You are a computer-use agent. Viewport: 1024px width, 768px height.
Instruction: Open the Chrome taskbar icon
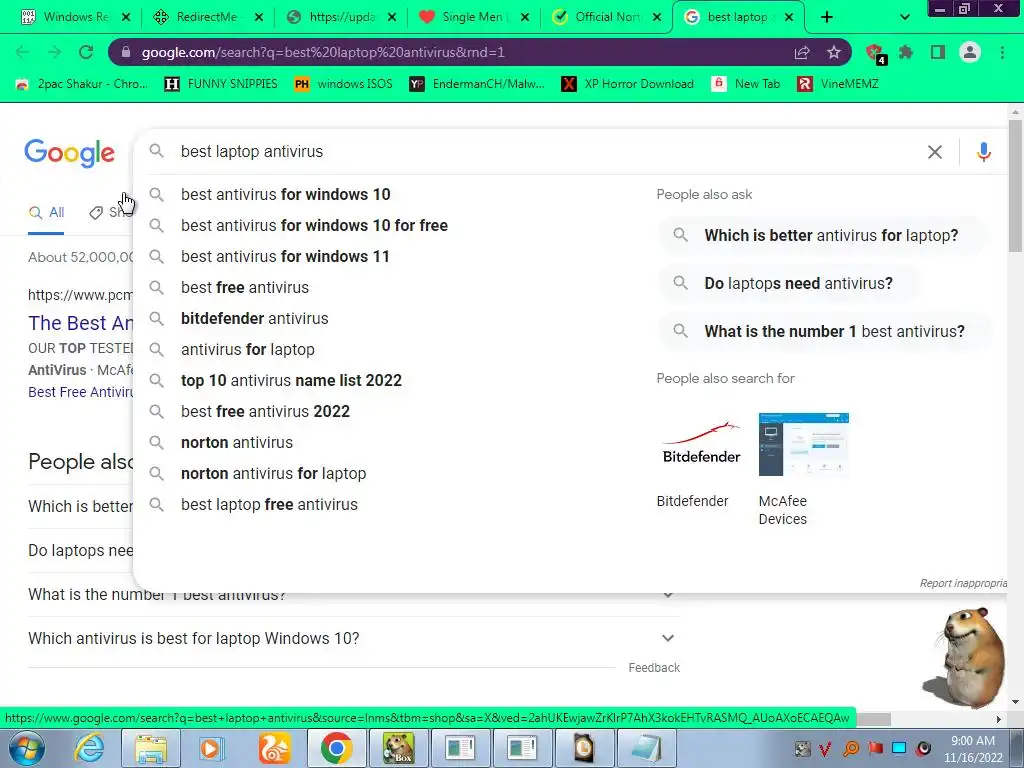click(337, 748)
